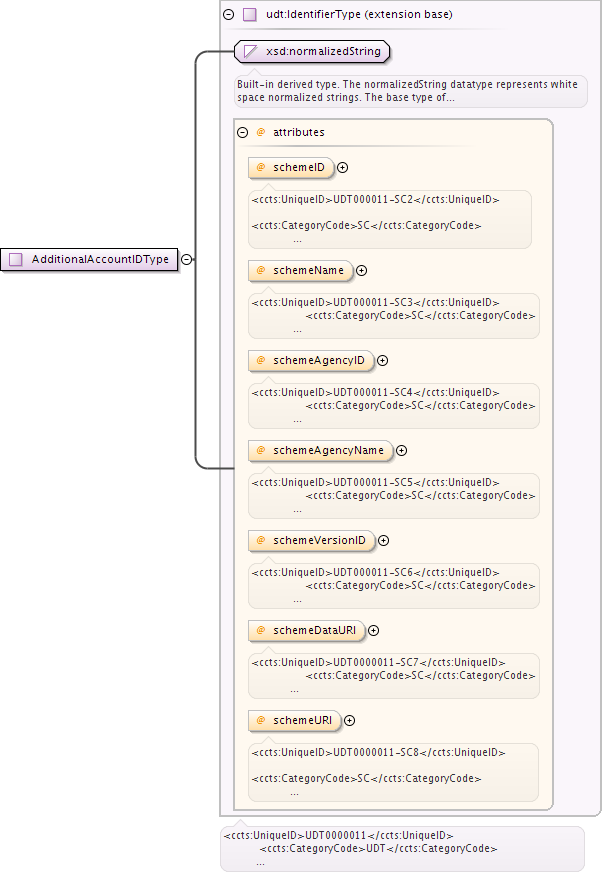Click the UDT000011-SC5 UniqueID annotation
The width and height of the screenshot is (603, 875).
click(375, 482)
